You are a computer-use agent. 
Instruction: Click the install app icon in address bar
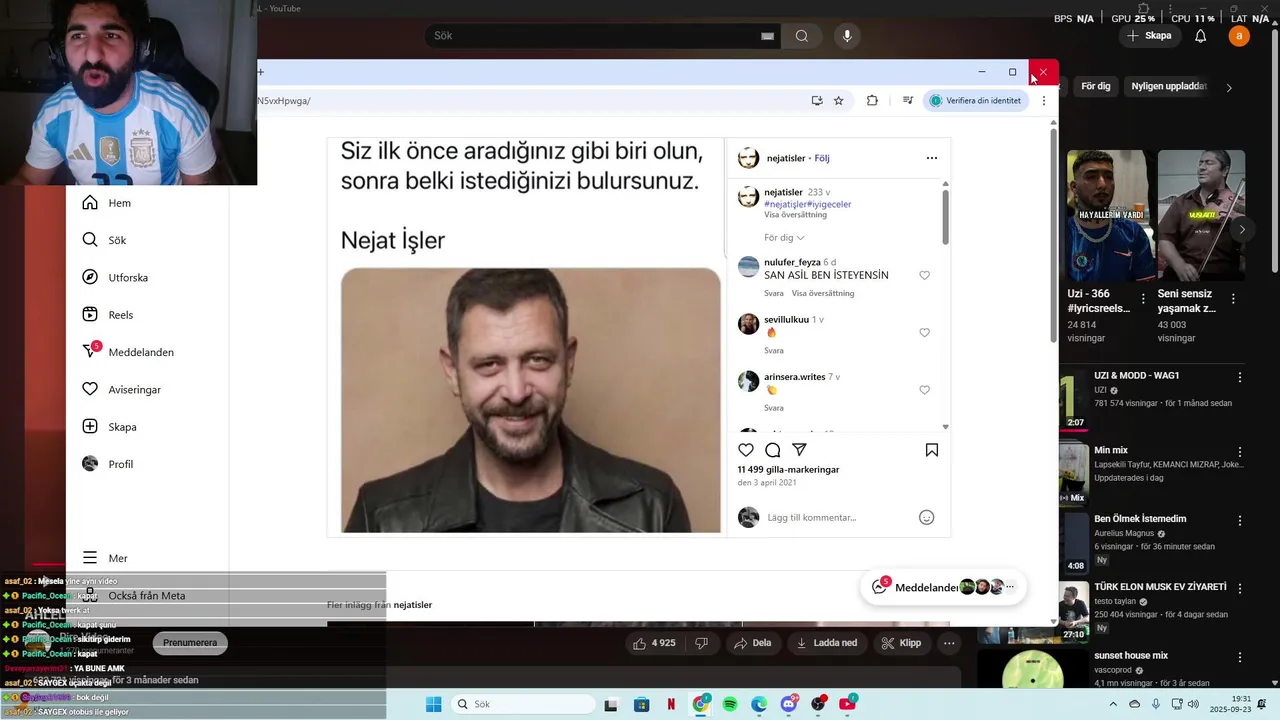coord(817,101)
